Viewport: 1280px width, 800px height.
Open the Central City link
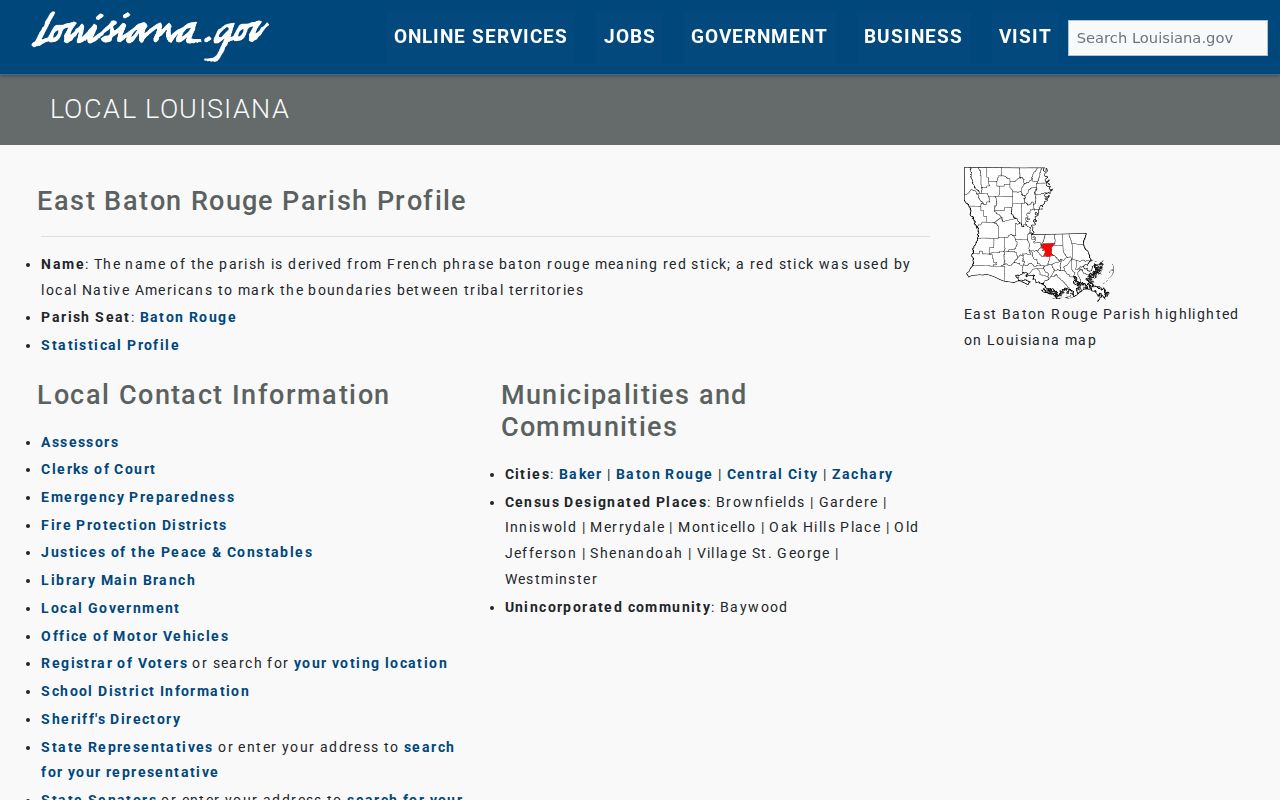click(x=772, y=474)
